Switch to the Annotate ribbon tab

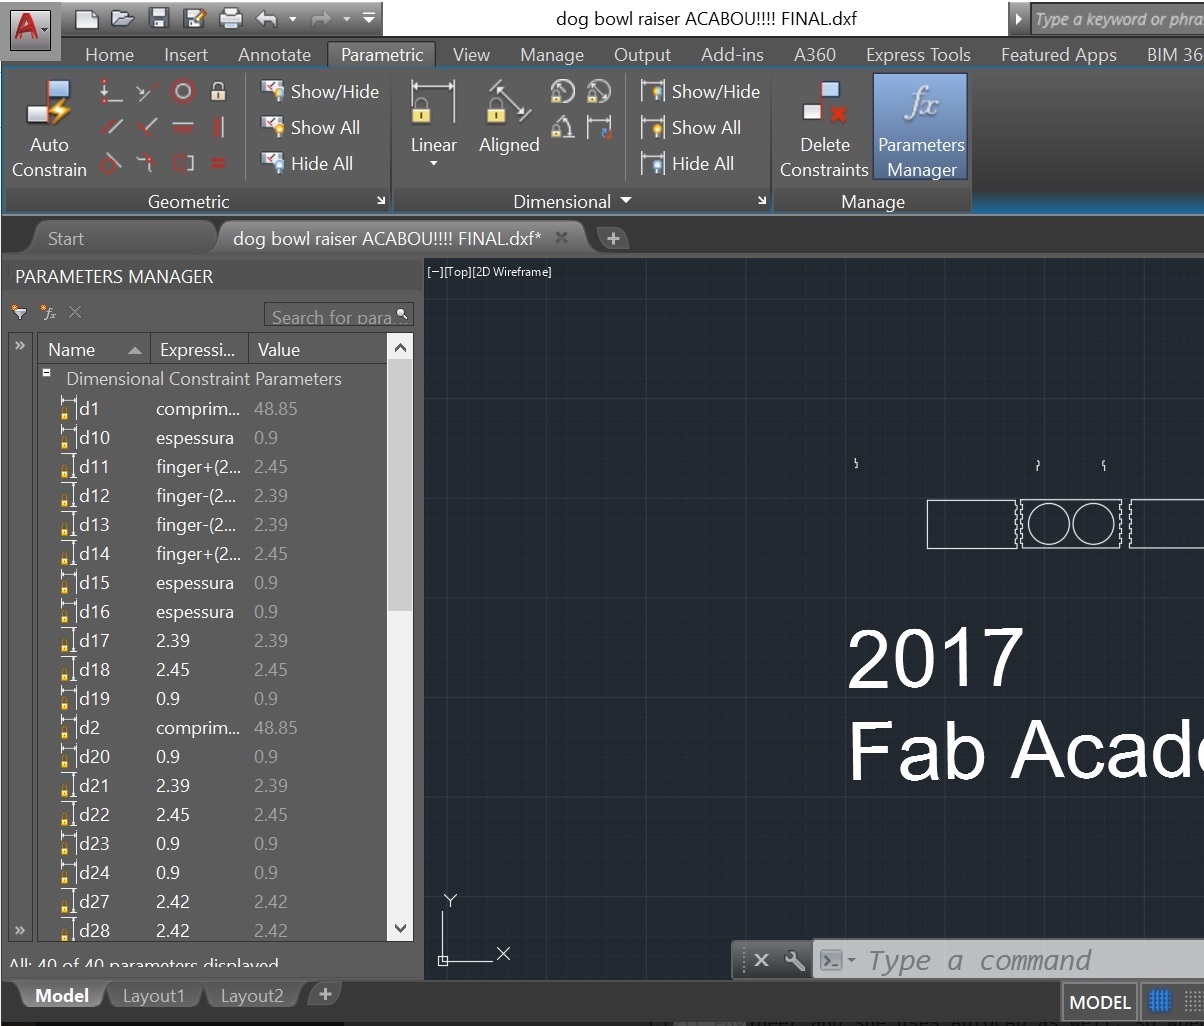(x=274, y=55)
